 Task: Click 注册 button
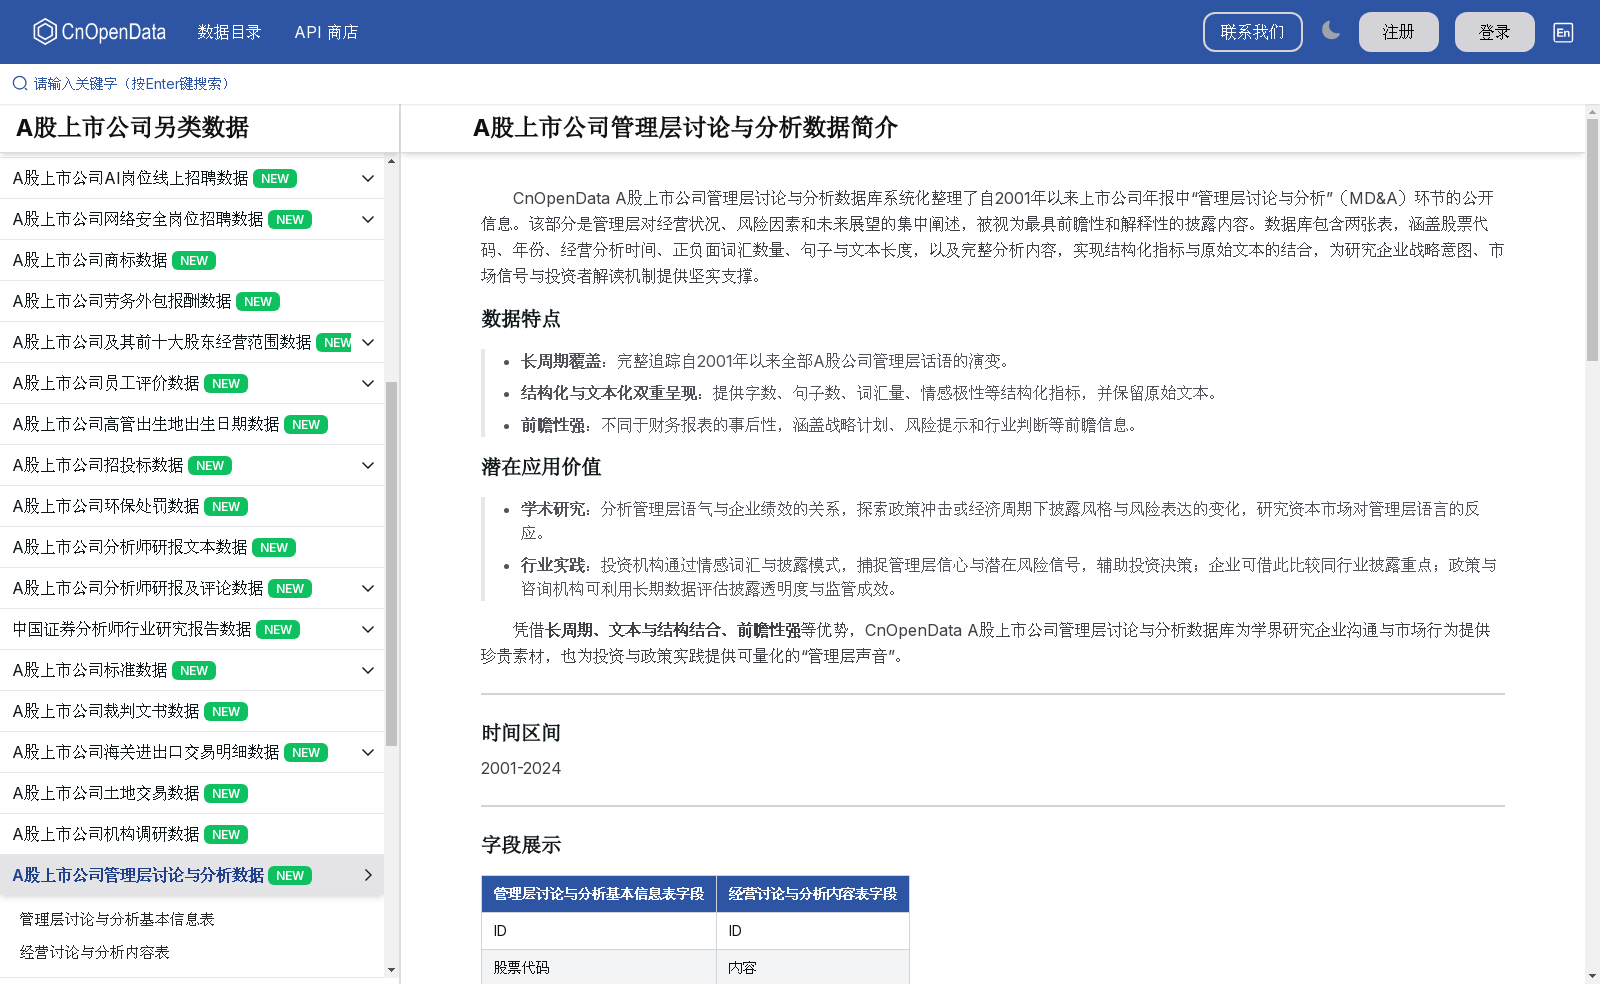(1398, 32)
